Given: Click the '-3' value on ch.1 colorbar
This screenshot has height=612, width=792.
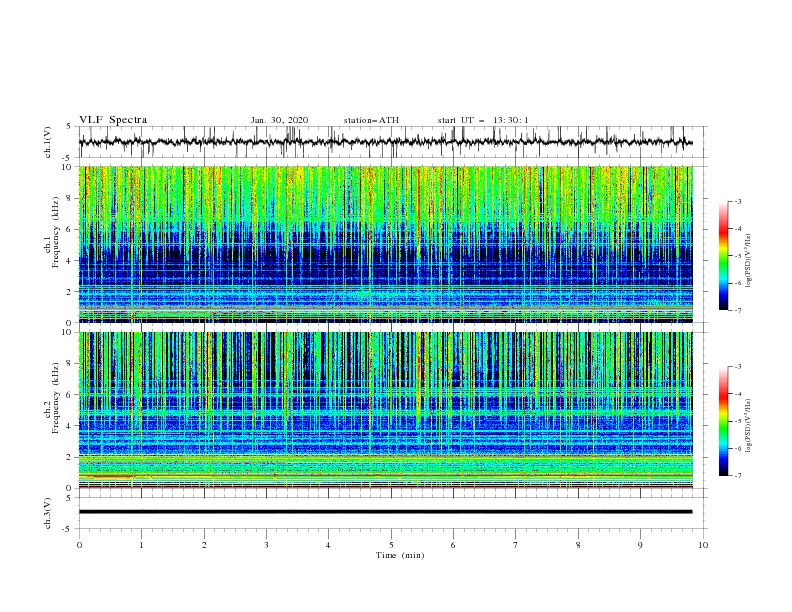Looking at the screenshot, I should click(x=737, y=201).
